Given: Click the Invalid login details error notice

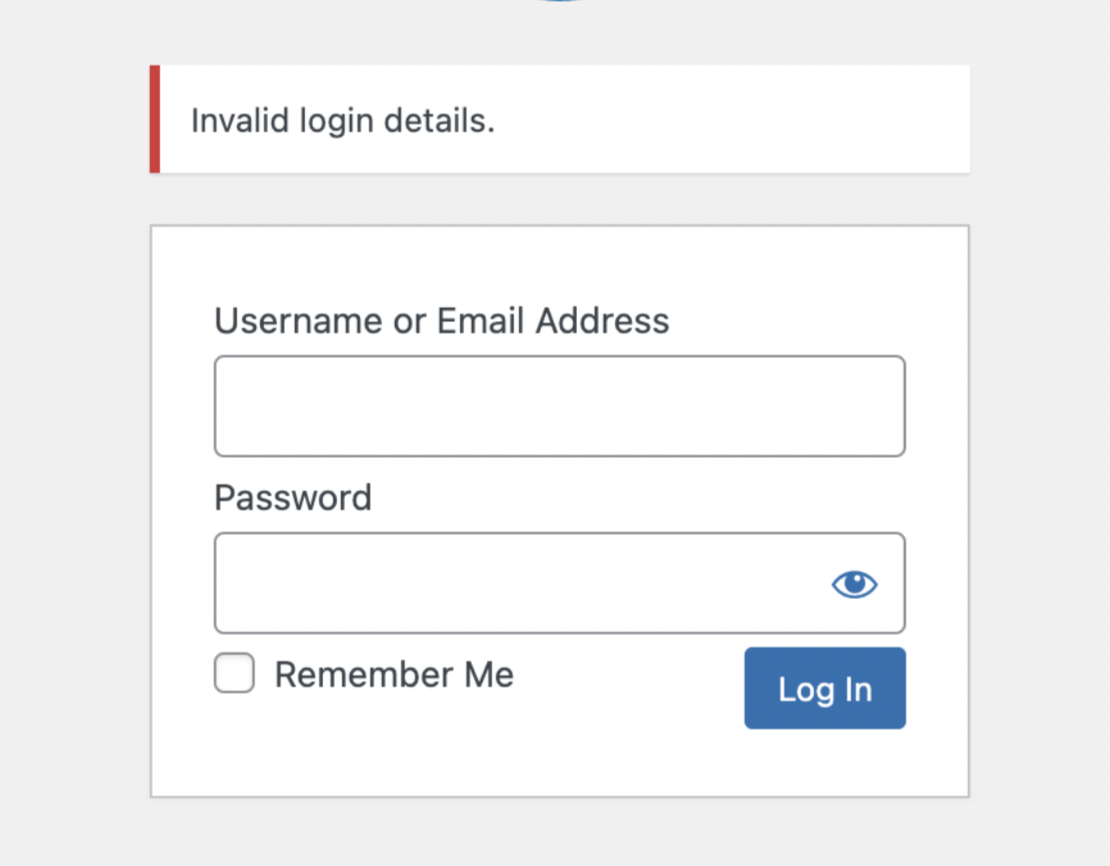Looking at the screenshot, I should tap(559, 119).
